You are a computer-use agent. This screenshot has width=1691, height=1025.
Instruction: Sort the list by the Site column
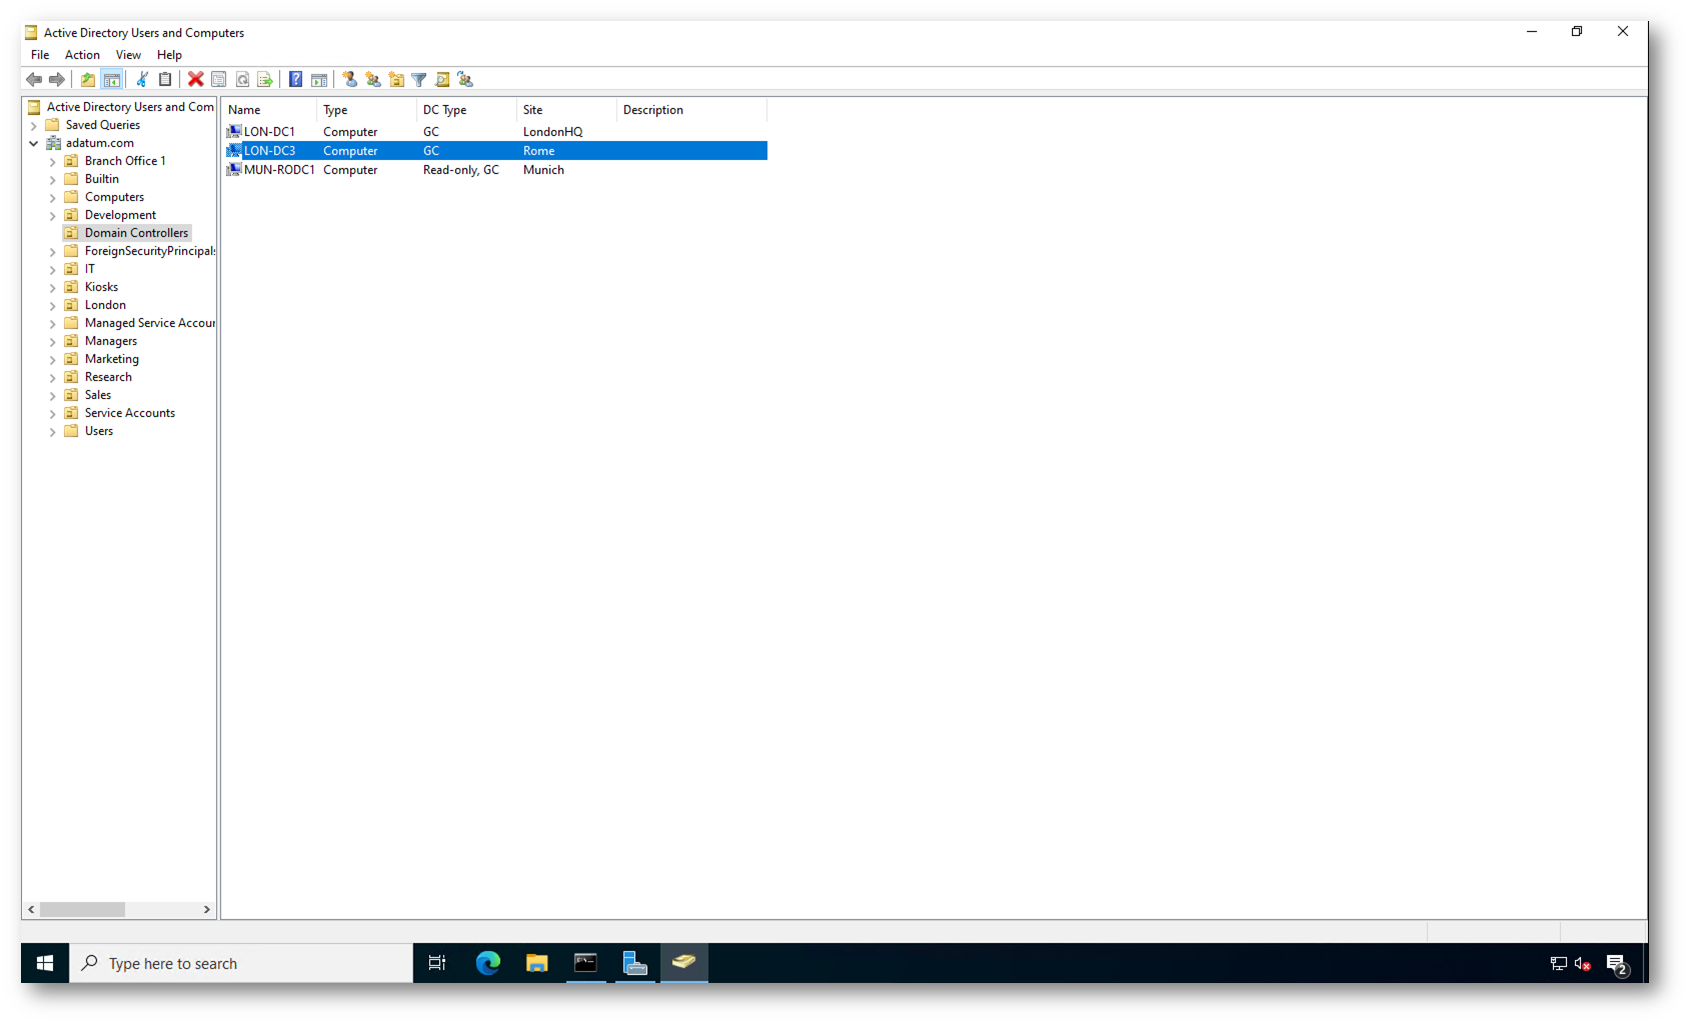coord(566,110)
